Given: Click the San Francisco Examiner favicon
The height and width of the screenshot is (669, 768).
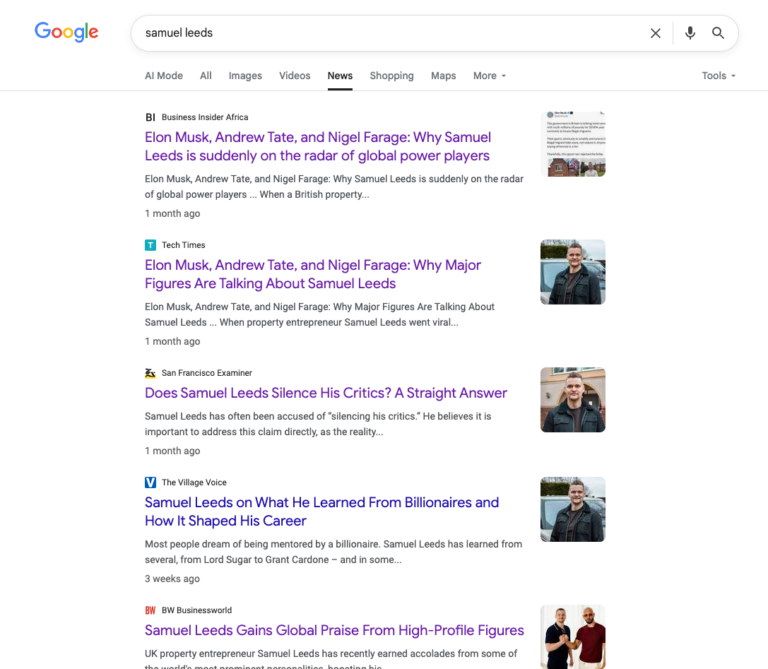Looking at the screenshot, I should 150,373.
